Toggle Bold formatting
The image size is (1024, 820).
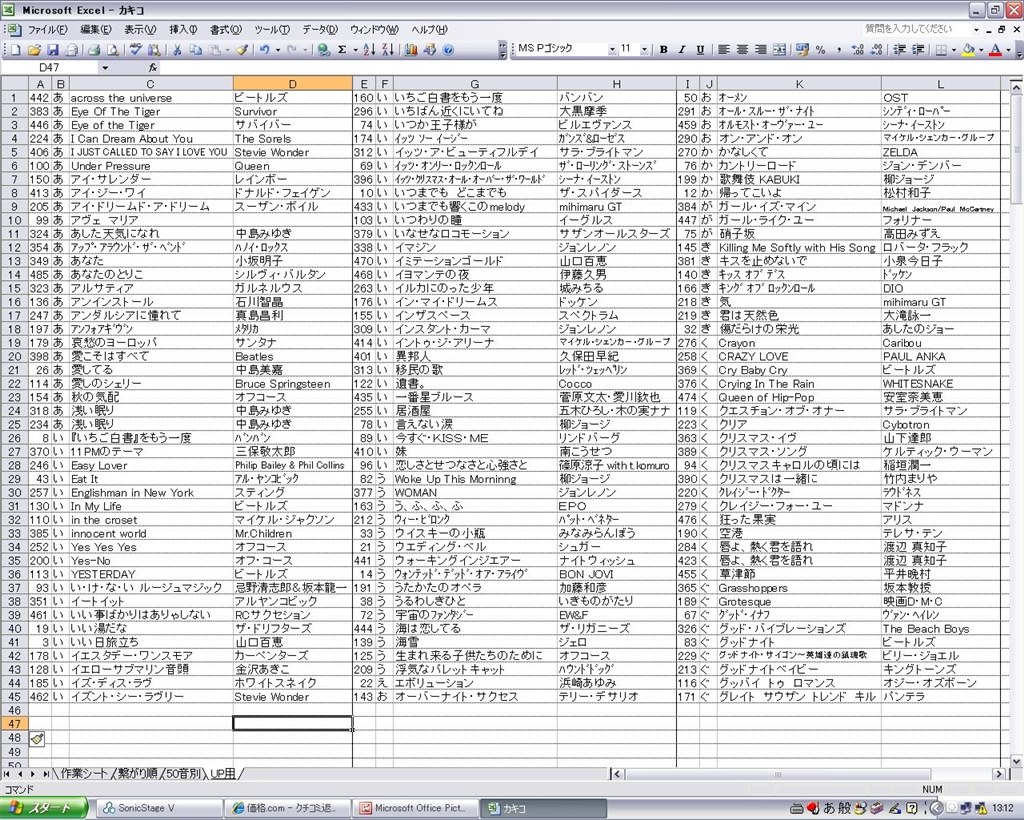662,49
